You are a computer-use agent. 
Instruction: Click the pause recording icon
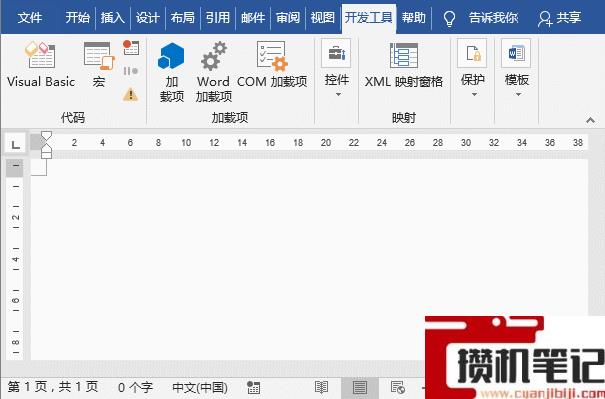click(x=131, y=71)
